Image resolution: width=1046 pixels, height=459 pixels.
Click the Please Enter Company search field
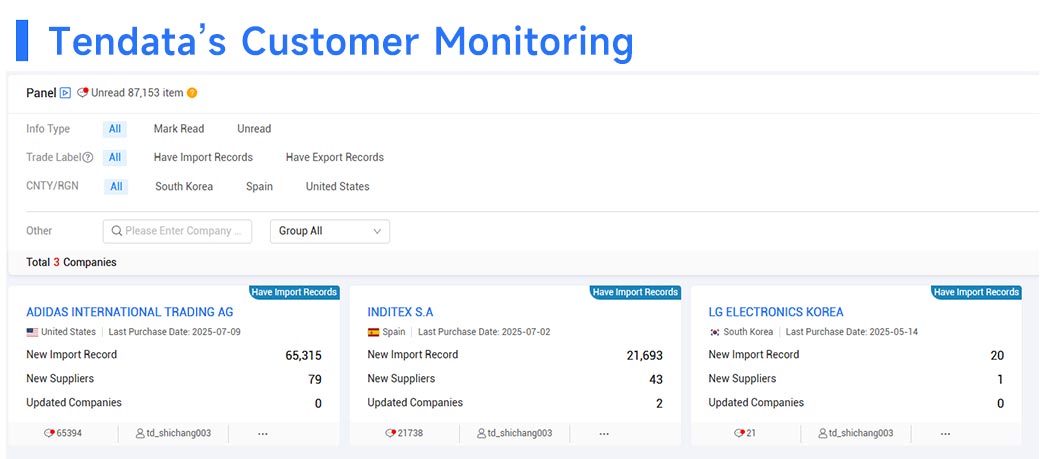point(177,231)
